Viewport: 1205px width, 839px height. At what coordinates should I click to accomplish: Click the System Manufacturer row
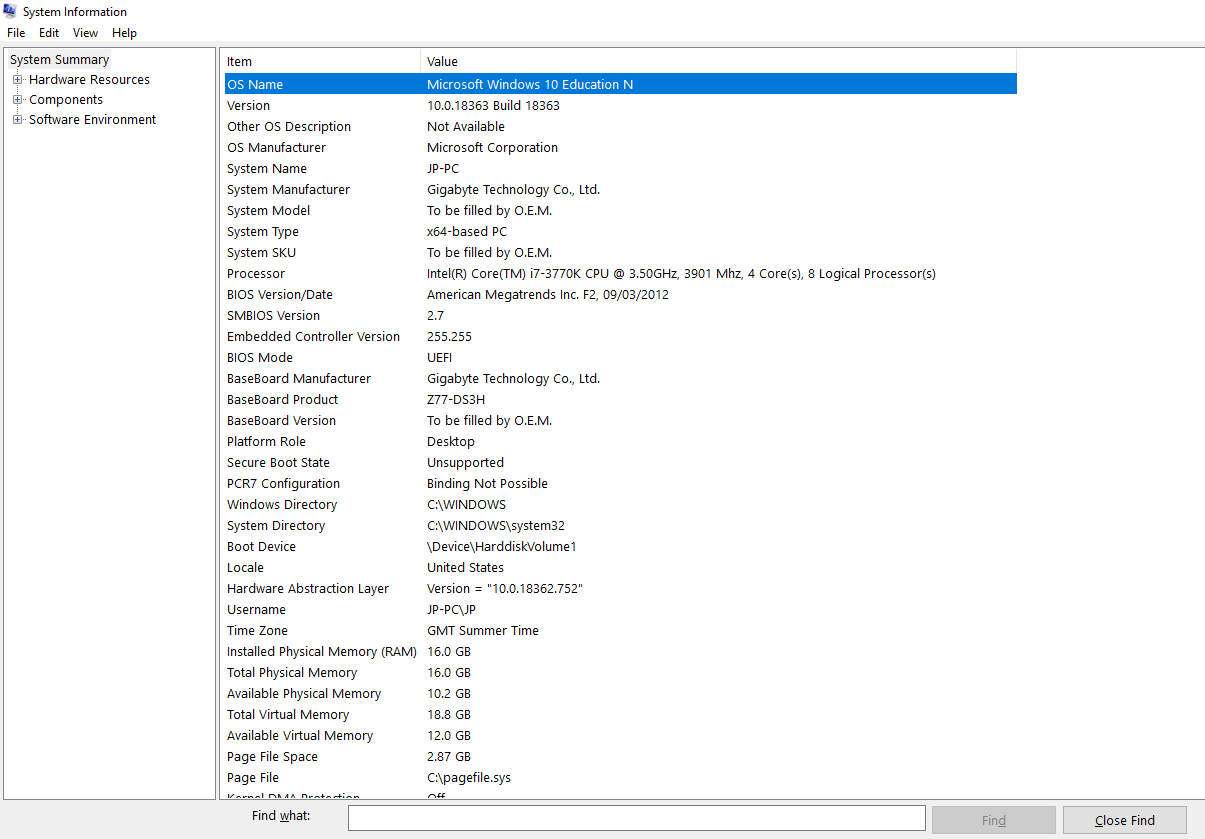(x=620, y=190)
